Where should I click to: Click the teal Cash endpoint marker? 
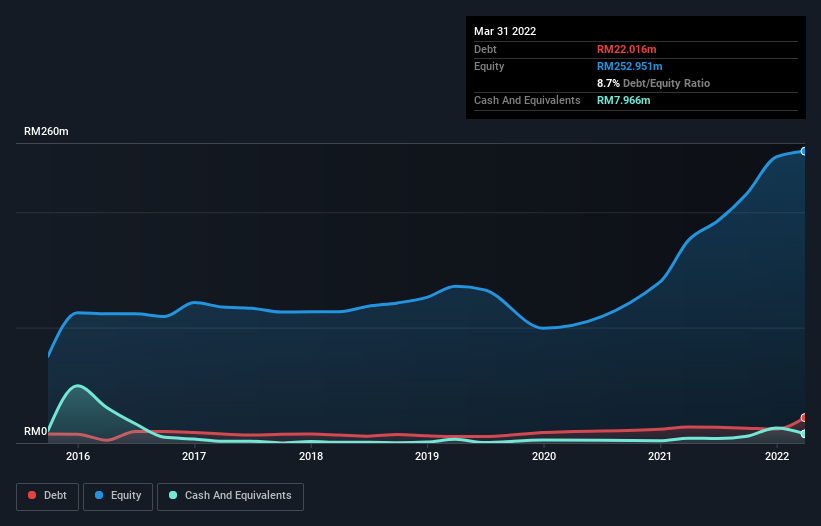(804, 434)
